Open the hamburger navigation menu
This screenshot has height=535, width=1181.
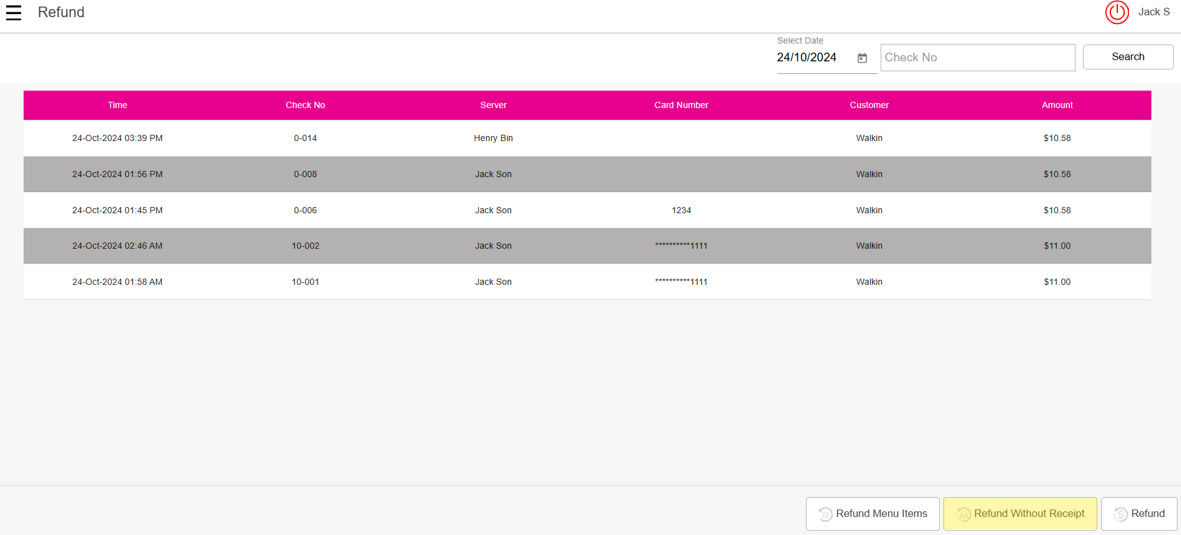tap(14, 13)
